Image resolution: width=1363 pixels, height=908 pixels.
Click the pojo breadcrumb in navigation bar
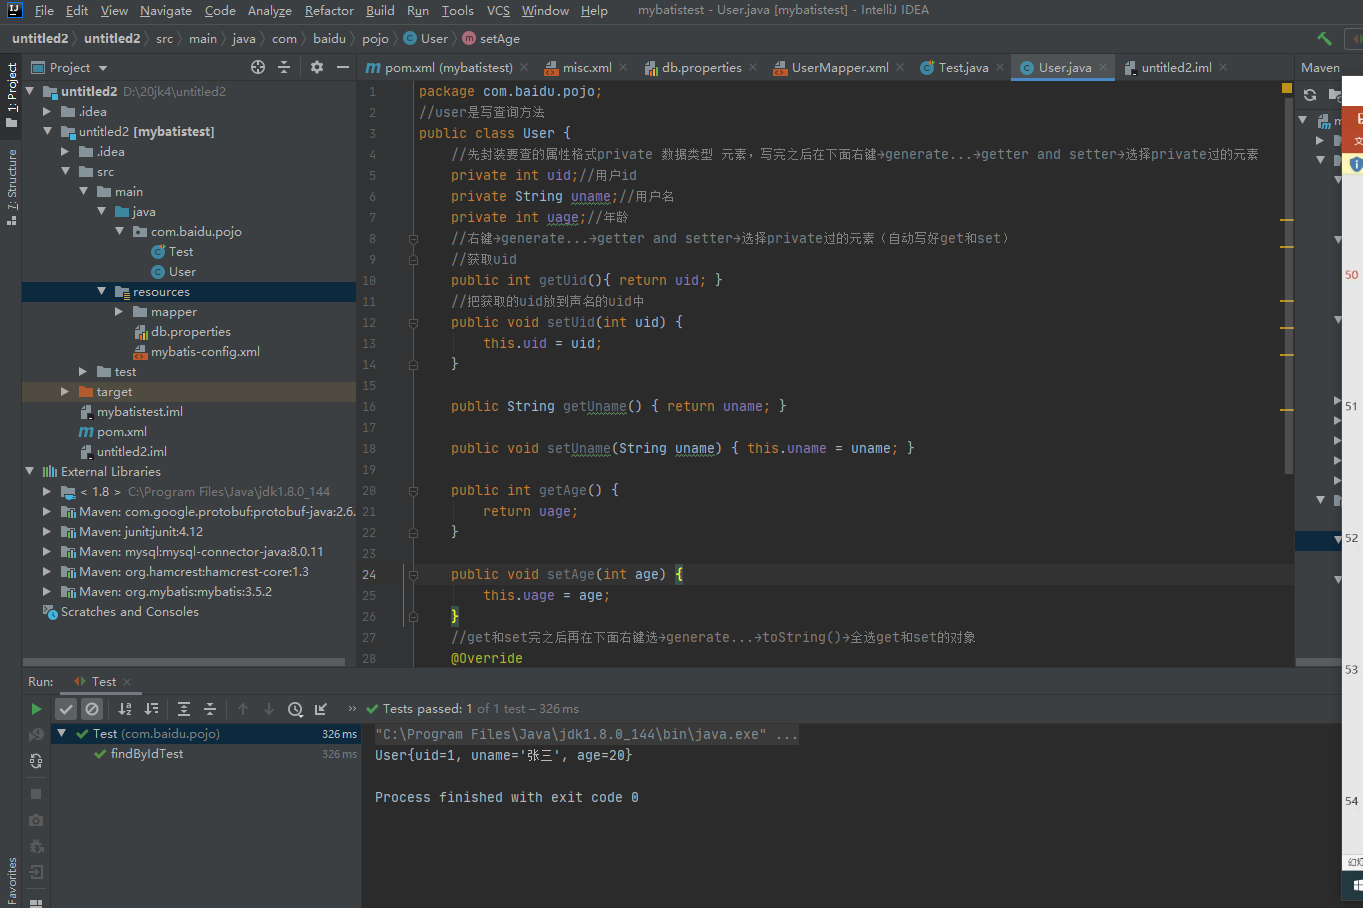375,39
